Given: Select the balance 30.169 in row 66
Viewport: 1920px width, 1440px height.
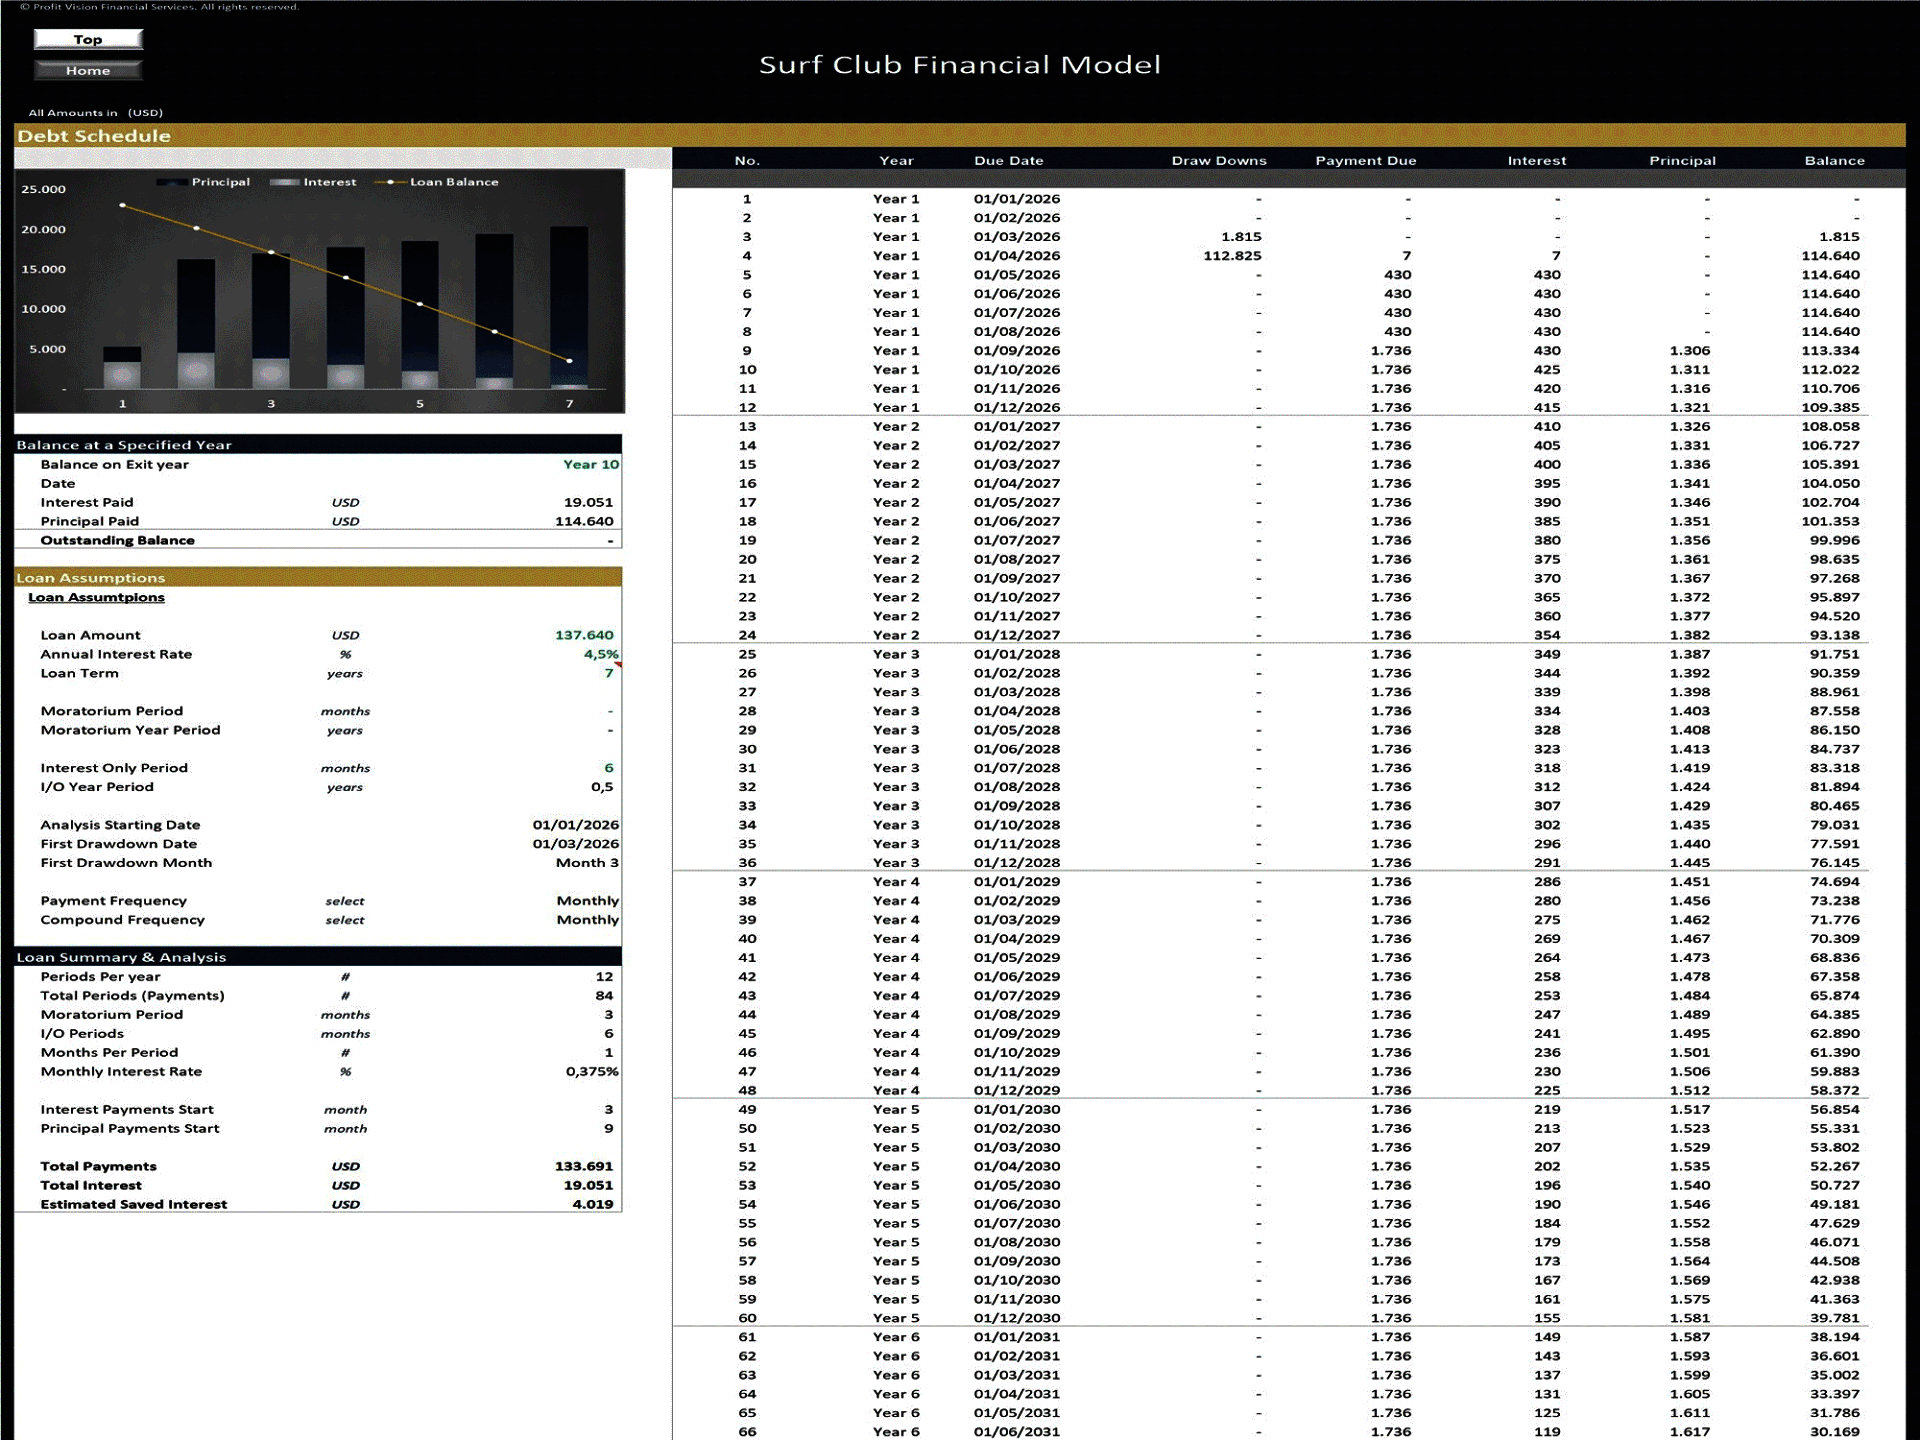Looking at the screenshot, I should [1834, 1432].
